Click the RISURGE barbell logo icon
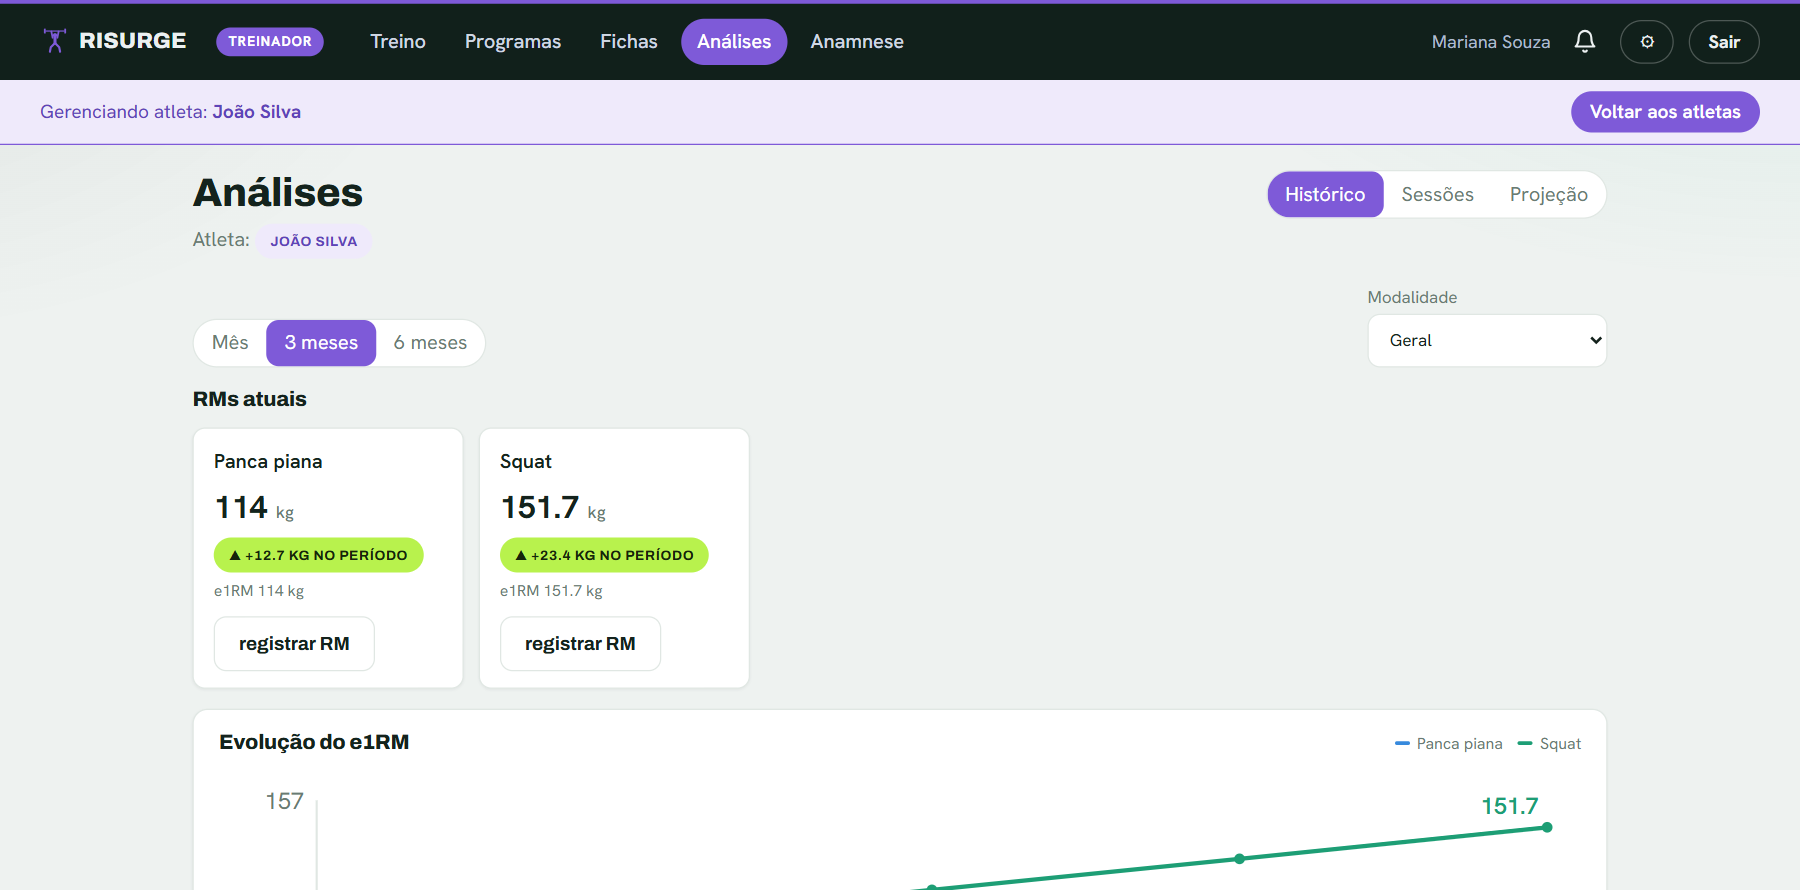This screenshot has height=890, width=1800. coord(54,41)
